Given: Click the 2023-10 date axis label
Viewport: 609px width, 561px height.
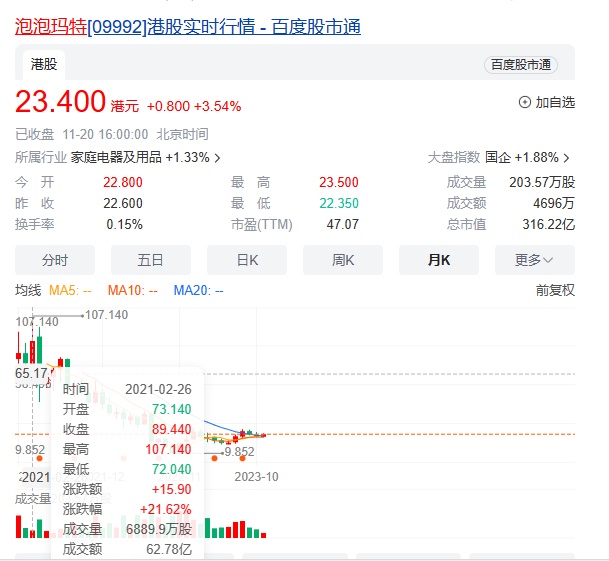Looking at the screenshot, I should tap(256, 477).
